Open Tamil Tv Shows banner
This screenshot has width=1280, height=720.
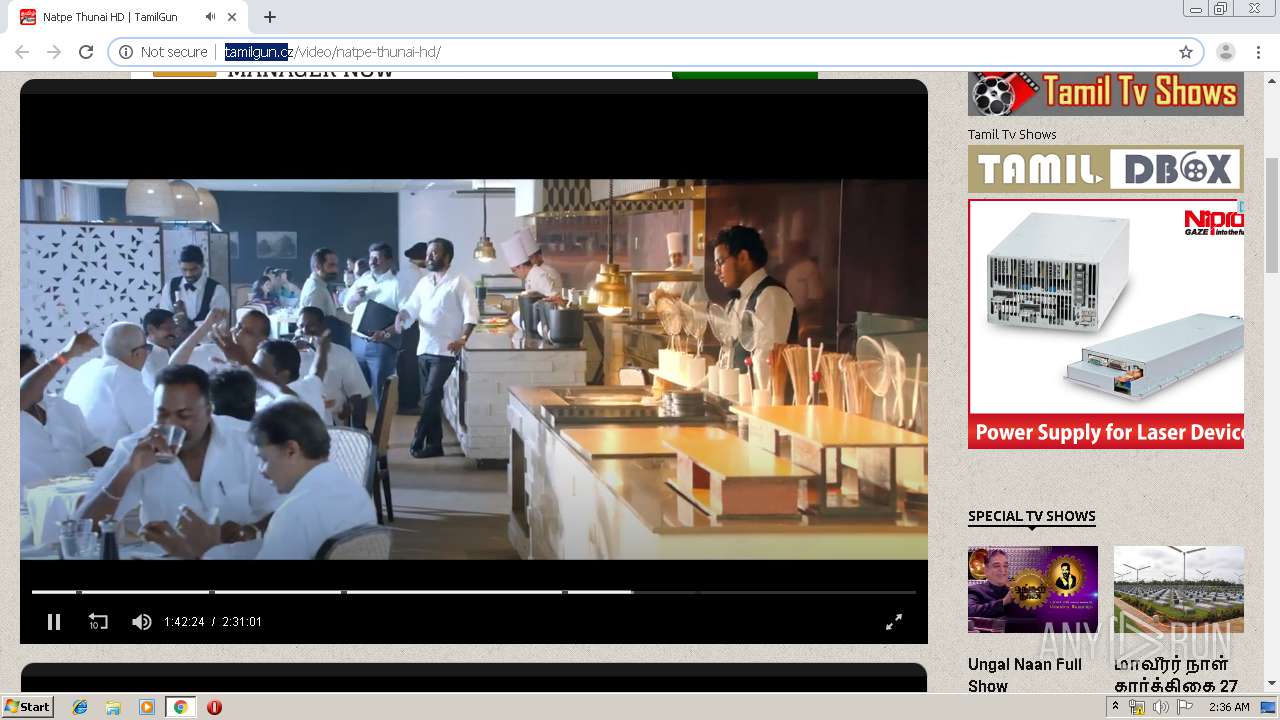coord(1105,93)
